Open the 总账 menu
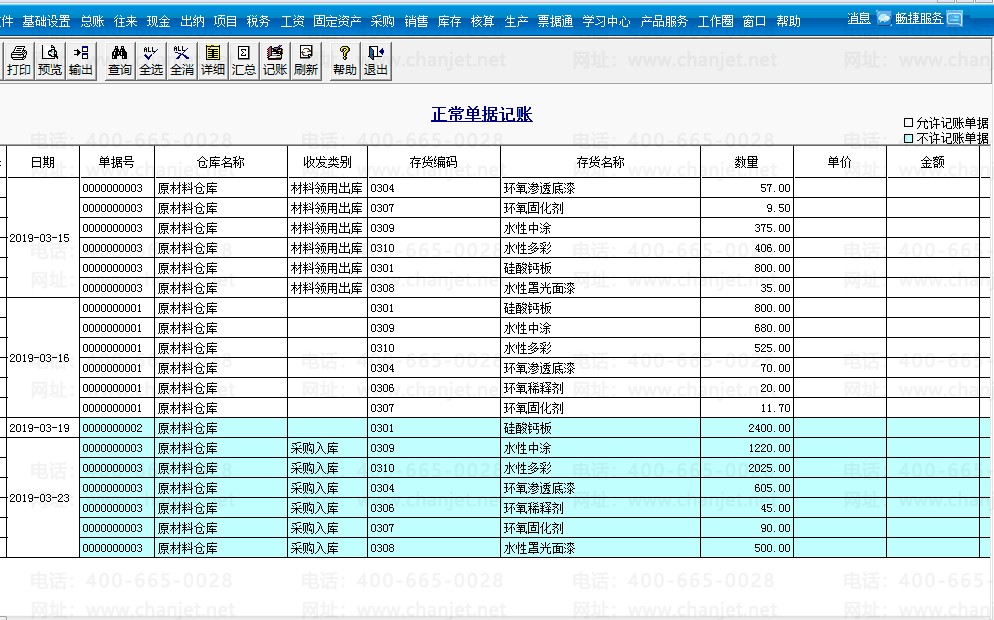994x620 pixels. pyautogui.click(x=92, y=21)
